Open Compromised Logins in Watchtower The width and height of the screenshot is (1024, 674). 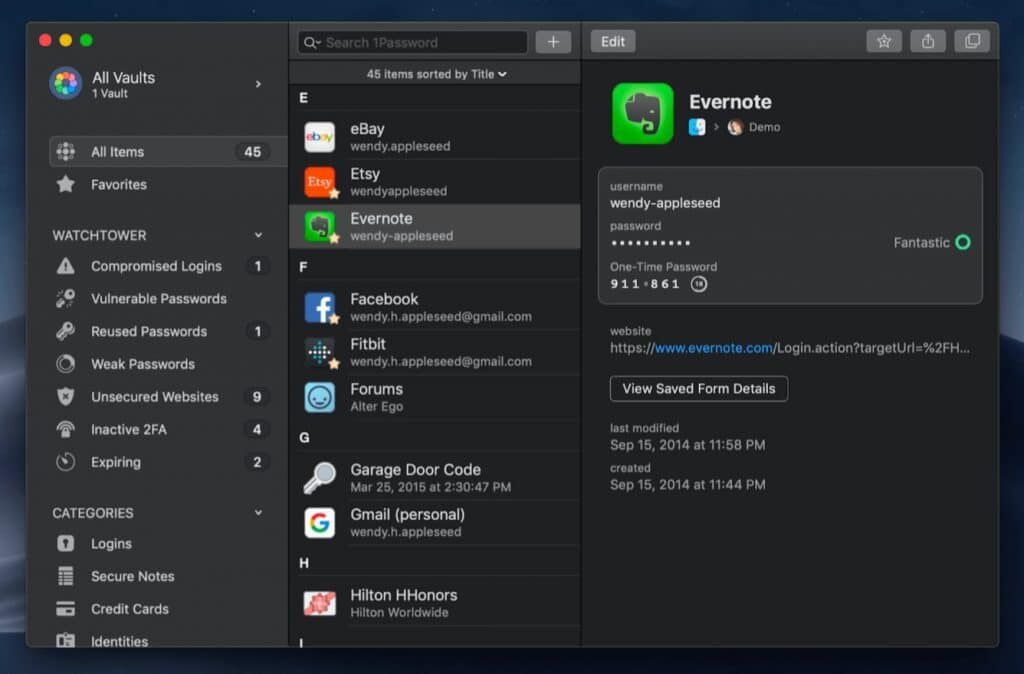coord(156,266)
